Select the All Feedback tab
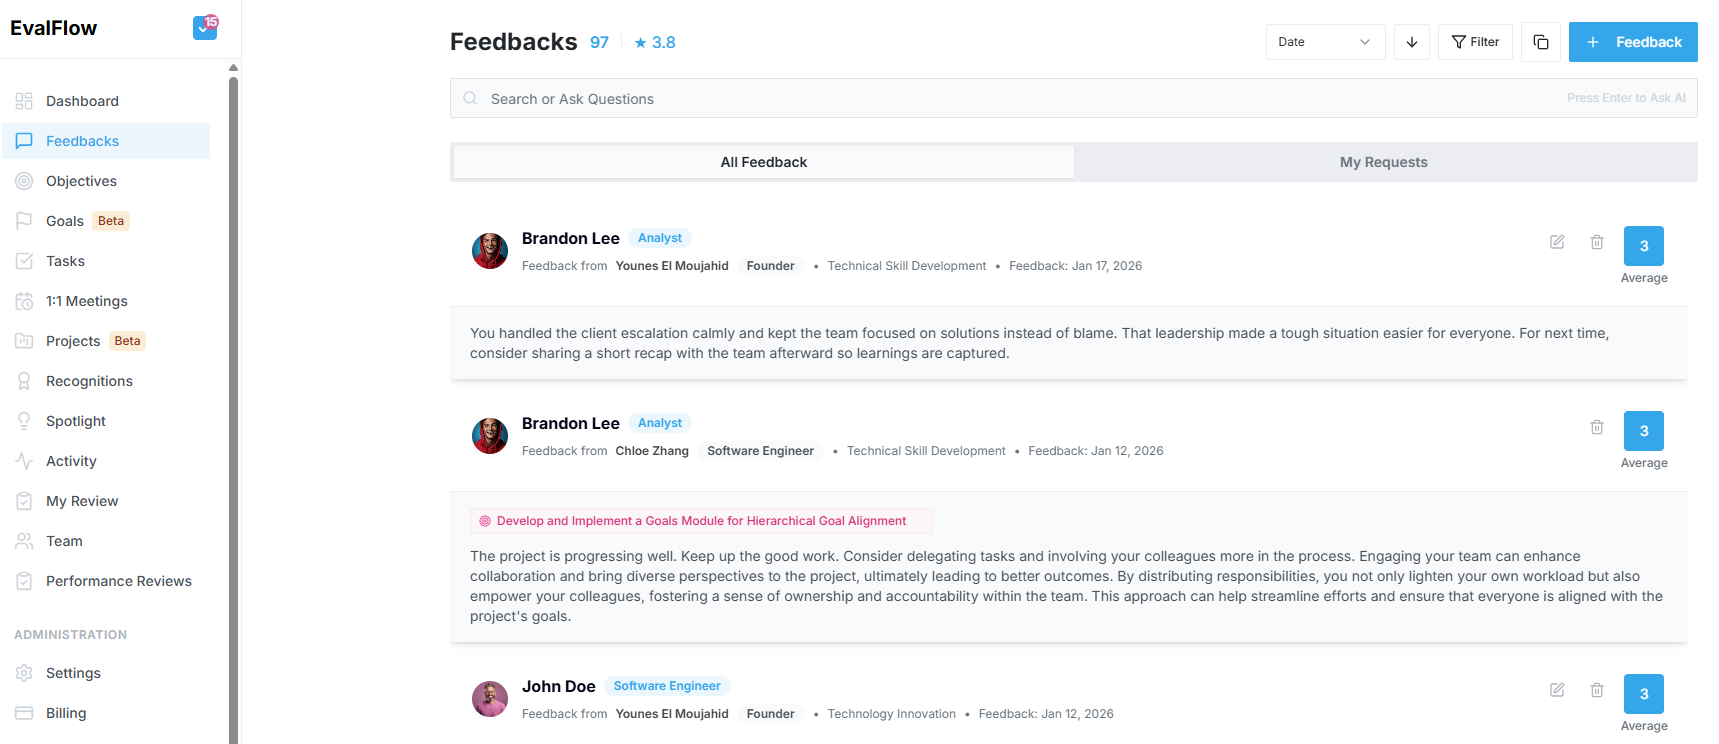Image resolution: width=1719 pixels, height=744 pixels. click(x=763, y=162)
